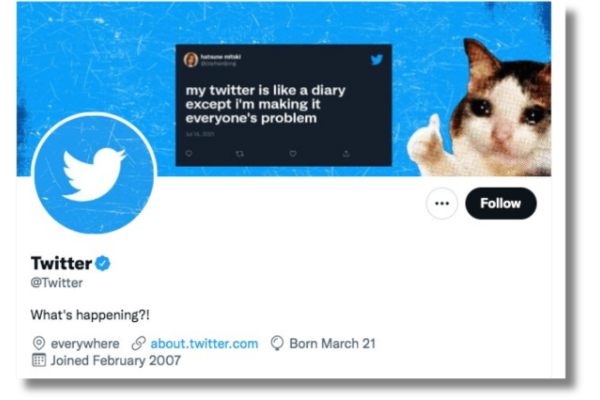
Task: Click the @Twitter handle text
Action: click(57, 283)
